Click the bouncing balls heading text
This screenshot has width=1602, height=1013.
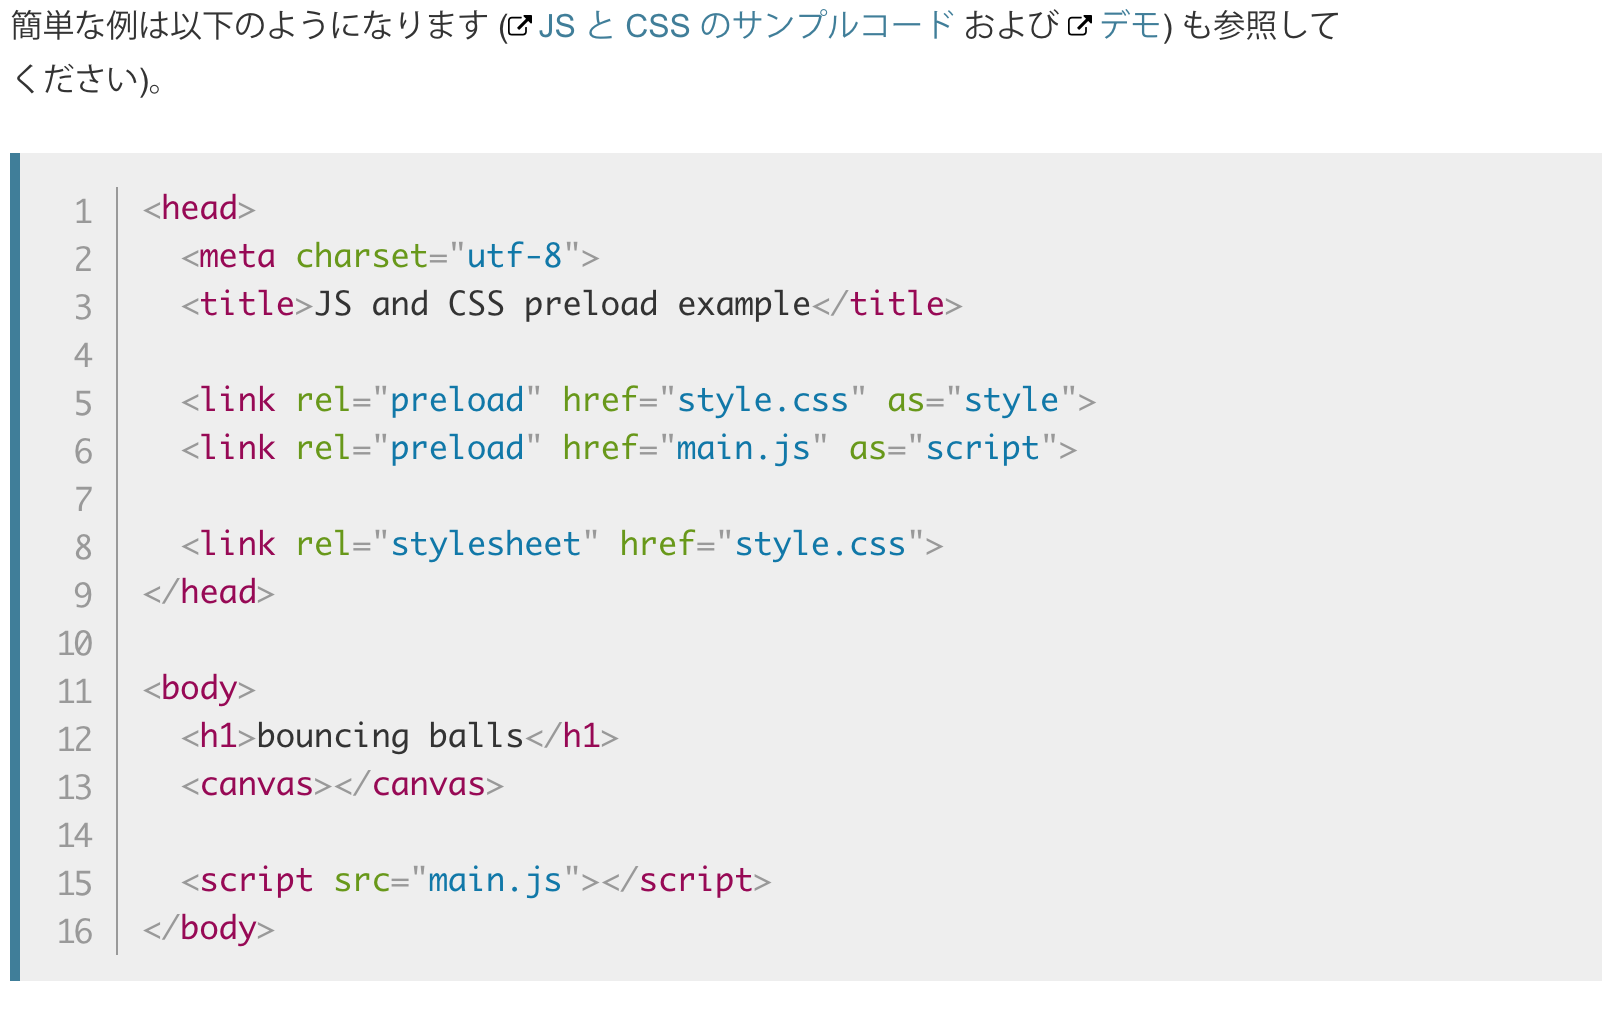tap(390, 736)
